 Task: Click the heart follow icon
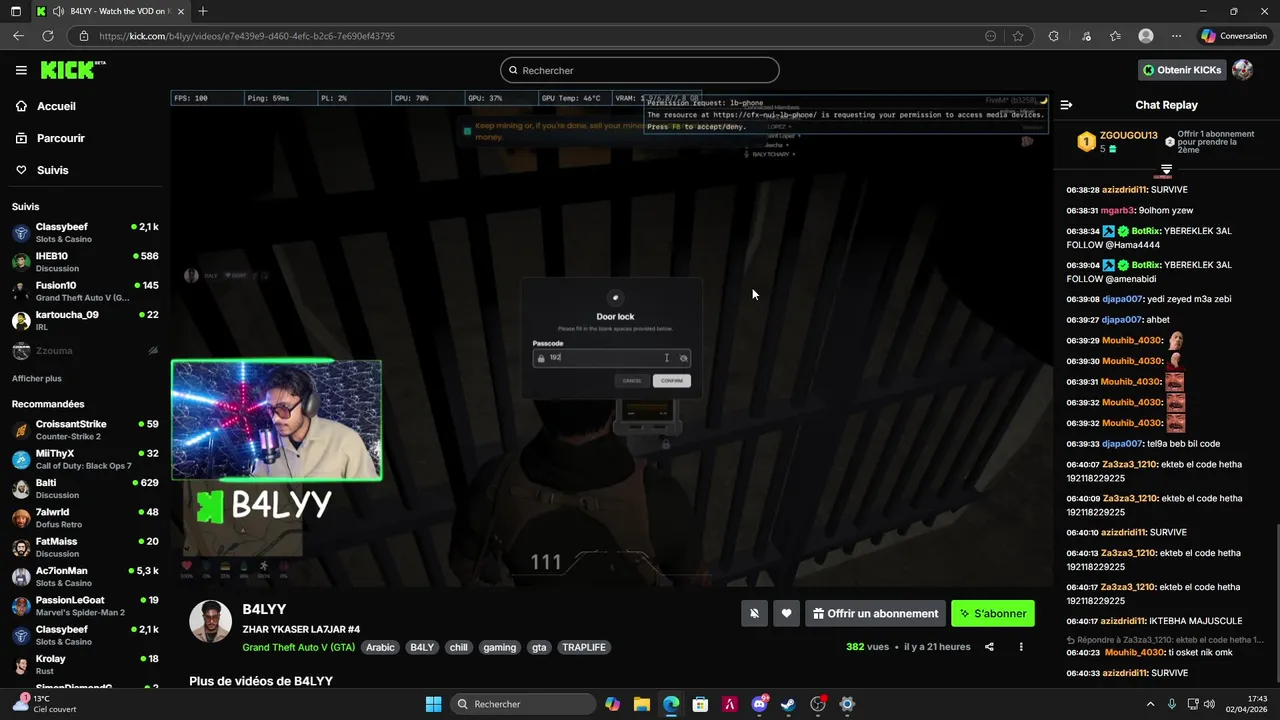click(787, 613)
